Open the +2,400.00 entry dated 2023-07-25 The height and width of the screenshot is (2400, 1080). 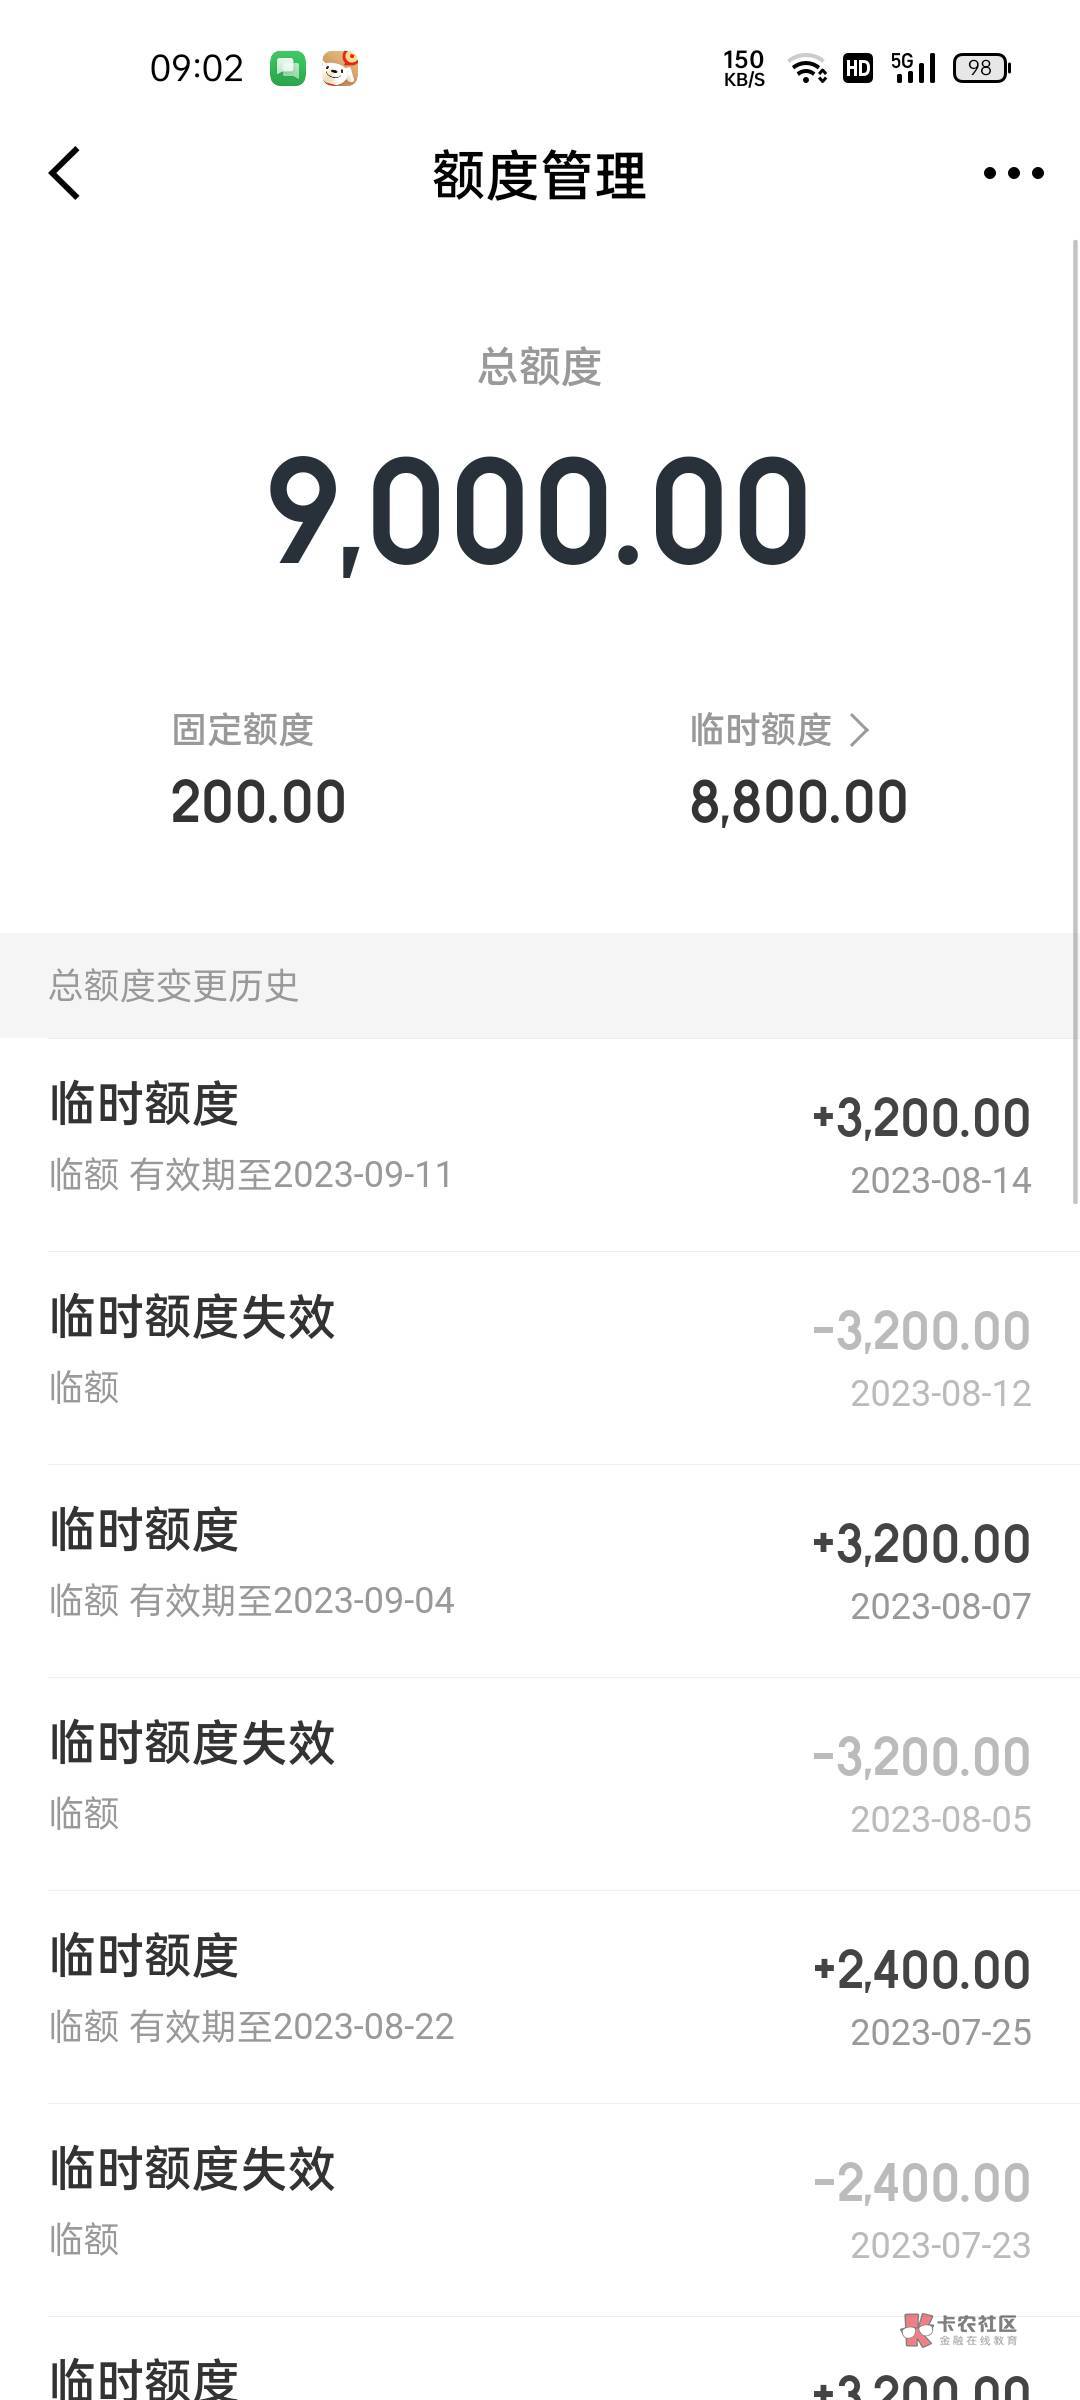pos(540,1996)
